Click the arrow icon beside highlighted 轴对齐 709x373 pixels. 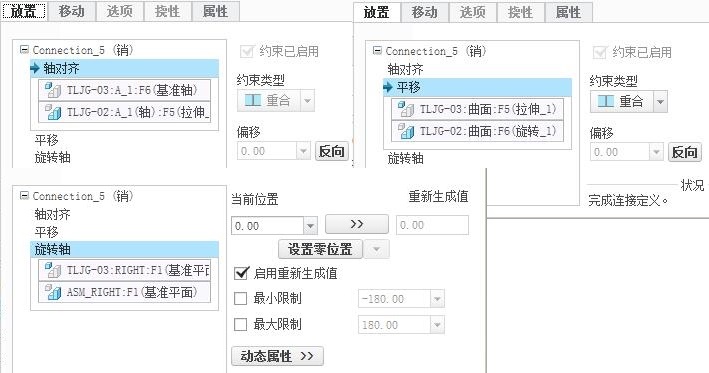[x=35, y=68]
